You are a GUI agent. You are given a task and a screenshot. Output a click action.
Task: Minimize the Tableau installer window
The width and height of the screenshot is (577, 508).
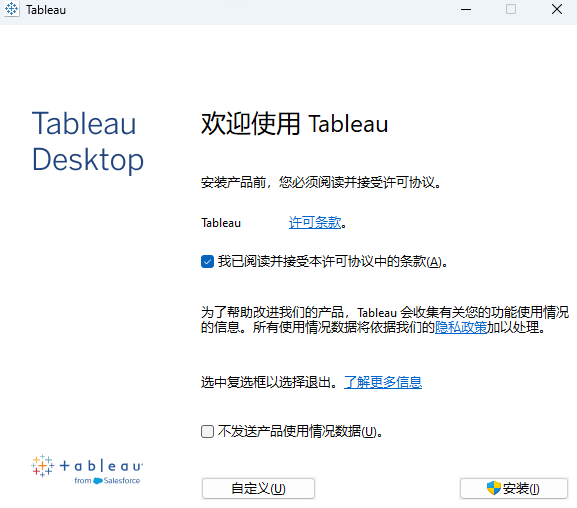(466, 10)
